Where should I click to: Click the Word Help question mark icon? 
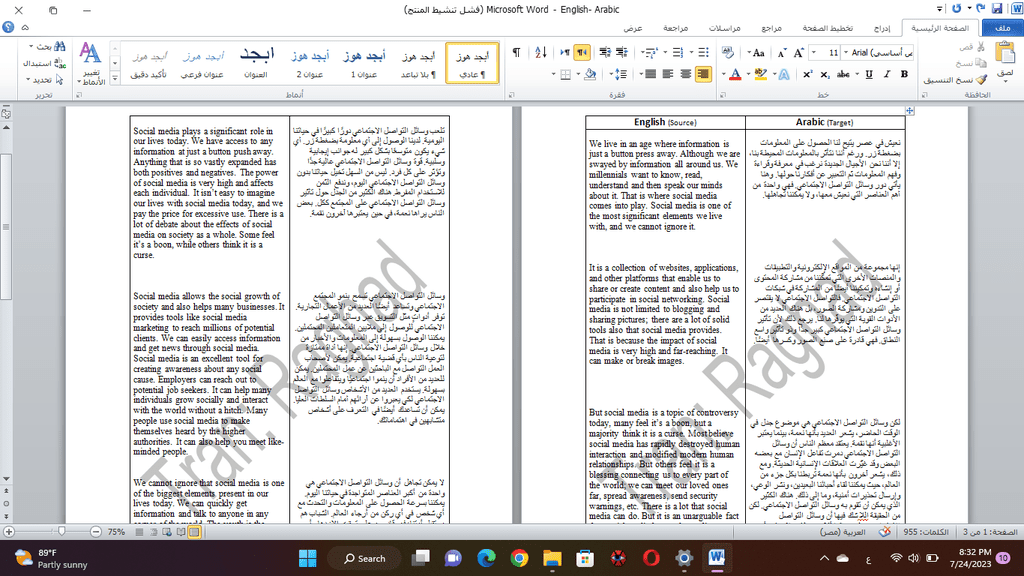coord(8,27)
